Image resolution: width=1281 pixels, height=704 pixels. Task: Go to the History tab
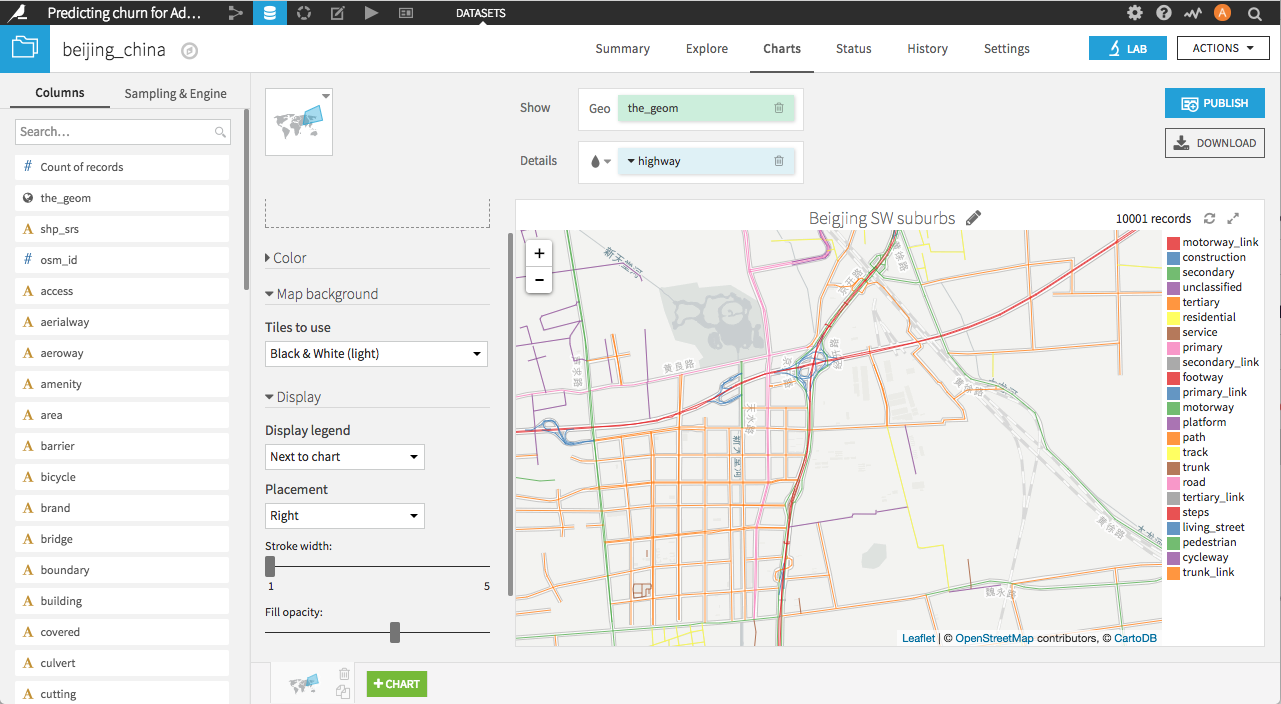[x=926, y=48]
